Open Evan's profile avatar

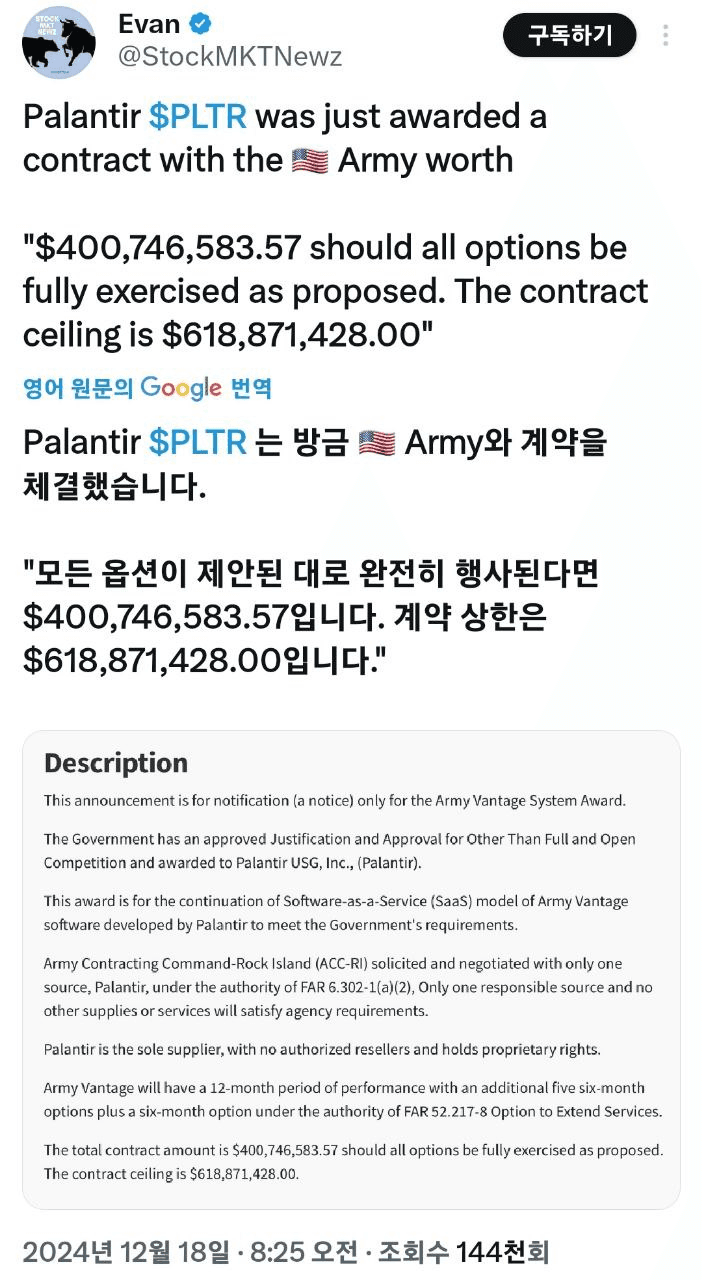point(58,40)
